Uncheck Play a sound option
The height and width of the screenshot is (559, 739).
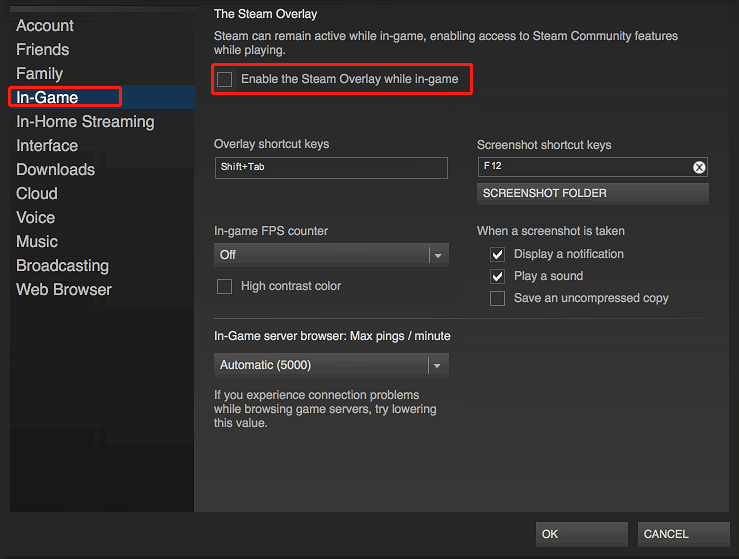coord(497,276)
